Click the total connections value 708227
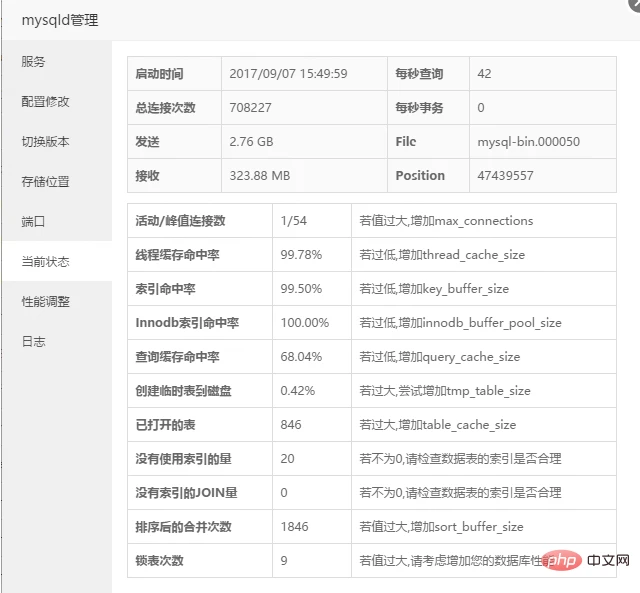640x593 pixels. 250,108
